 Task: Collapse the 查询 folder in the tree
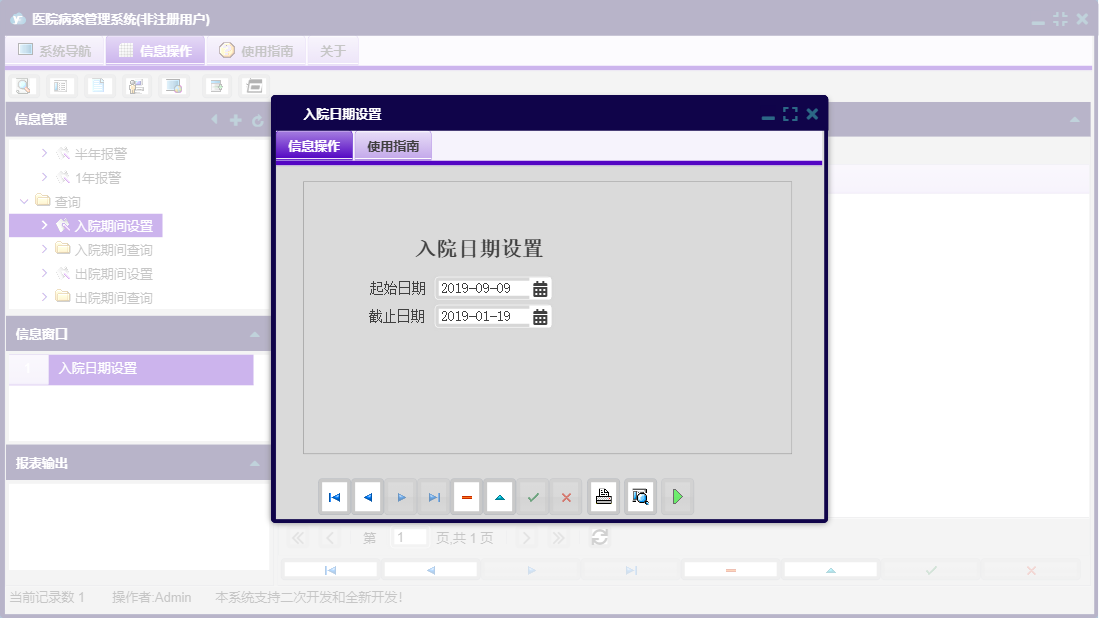25,201
